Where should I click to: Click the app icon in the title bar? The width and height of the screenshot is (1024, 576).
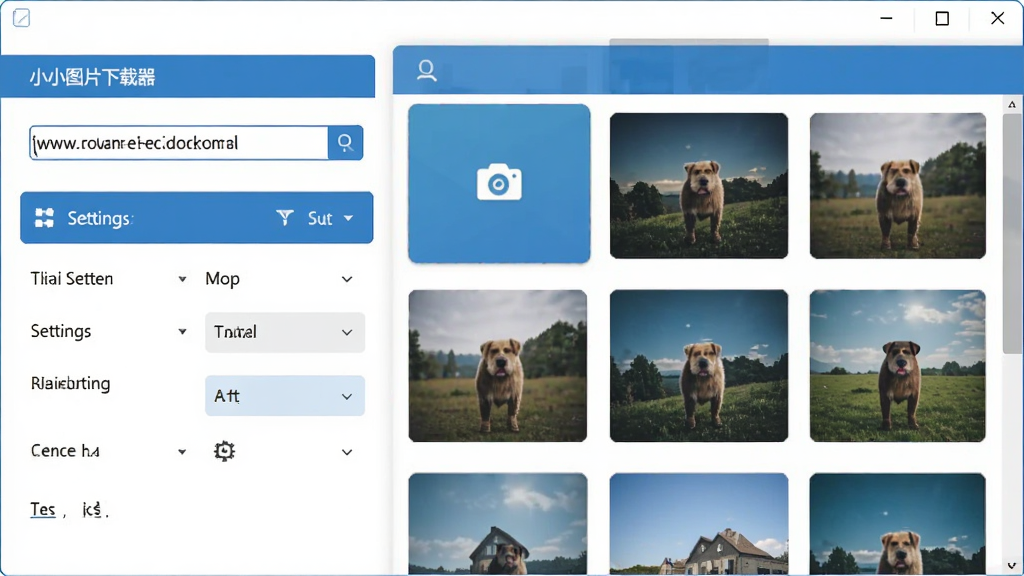point(21,18)
